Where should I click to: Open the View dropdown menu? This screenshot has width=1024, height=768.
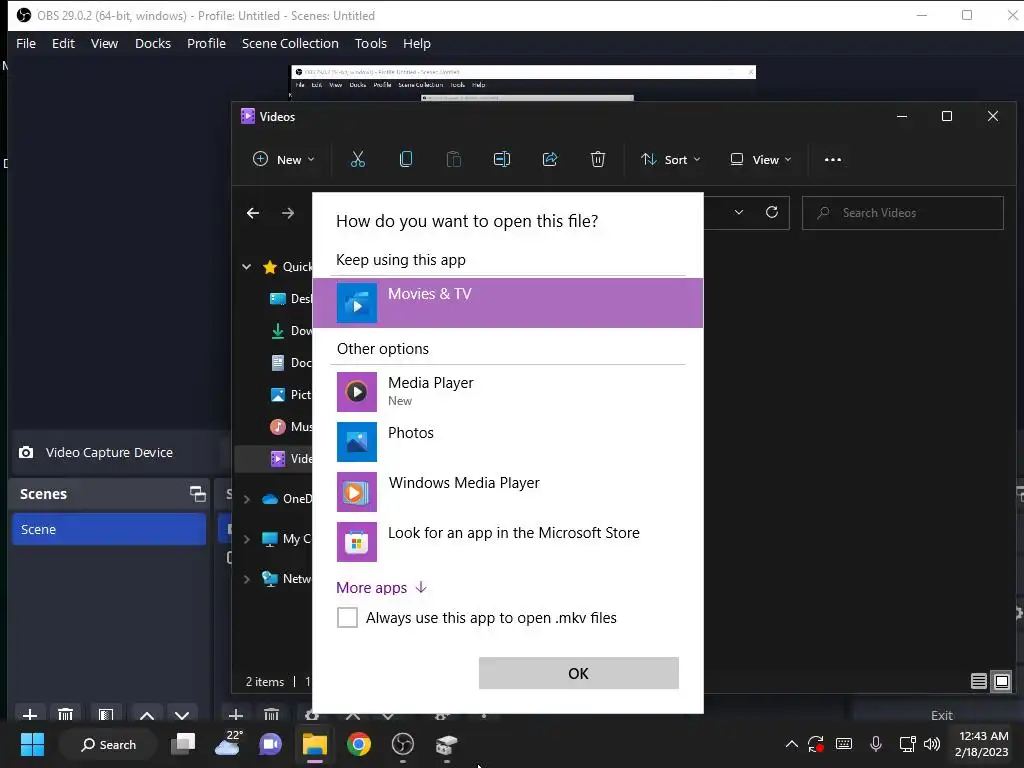pos(761,159)
